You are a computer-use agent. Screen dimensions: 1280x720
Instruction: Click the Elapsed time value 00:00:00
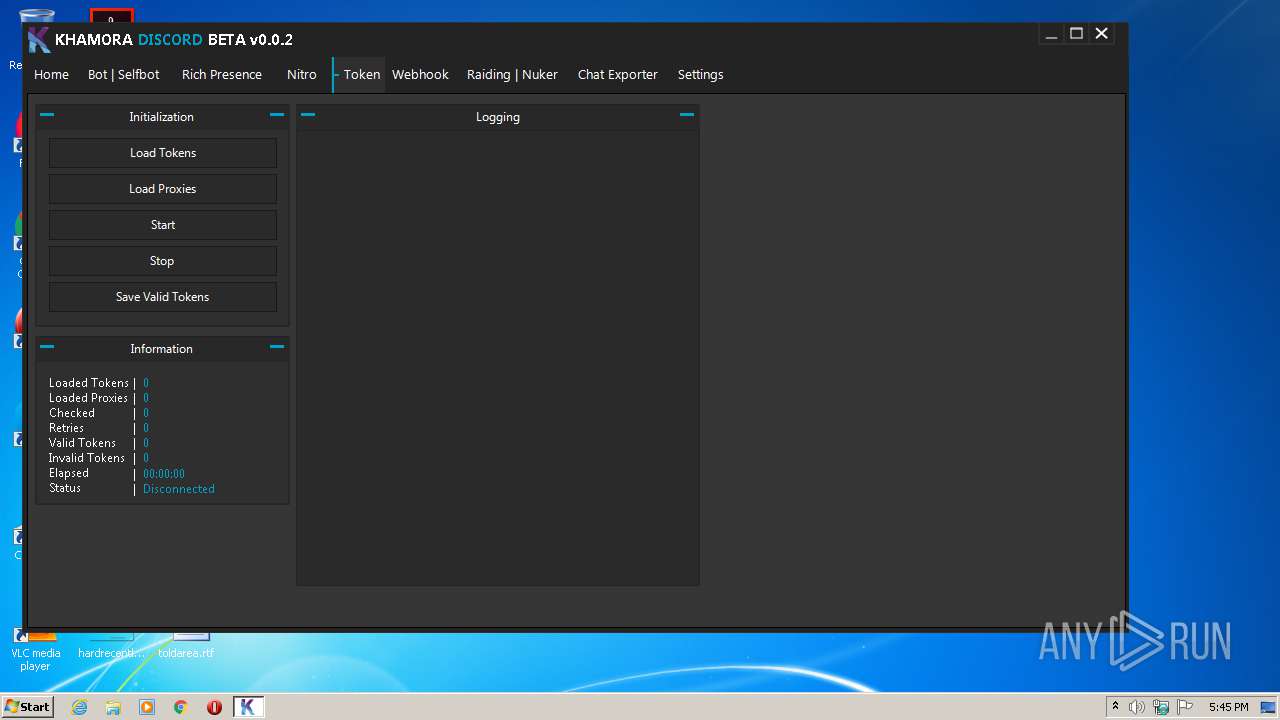164,474
